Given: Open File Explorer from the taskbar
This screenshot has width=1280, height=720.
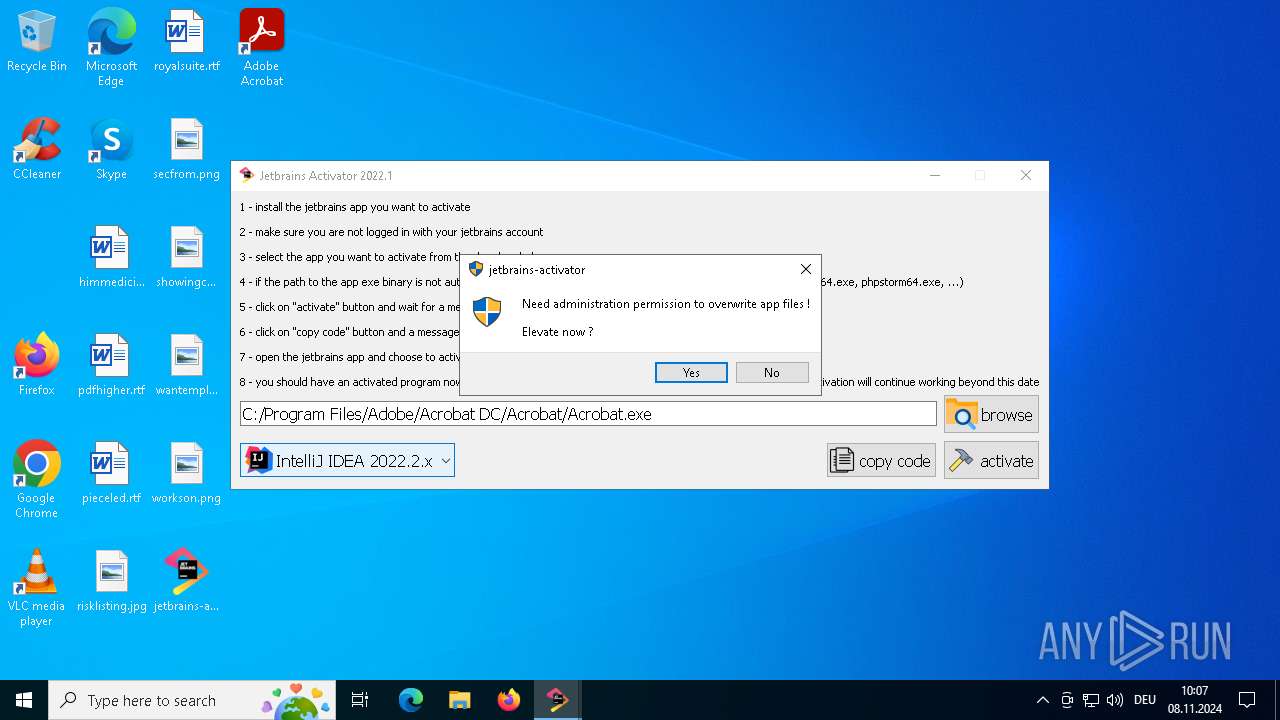Looking at the screenshot, I should point(460,700).
